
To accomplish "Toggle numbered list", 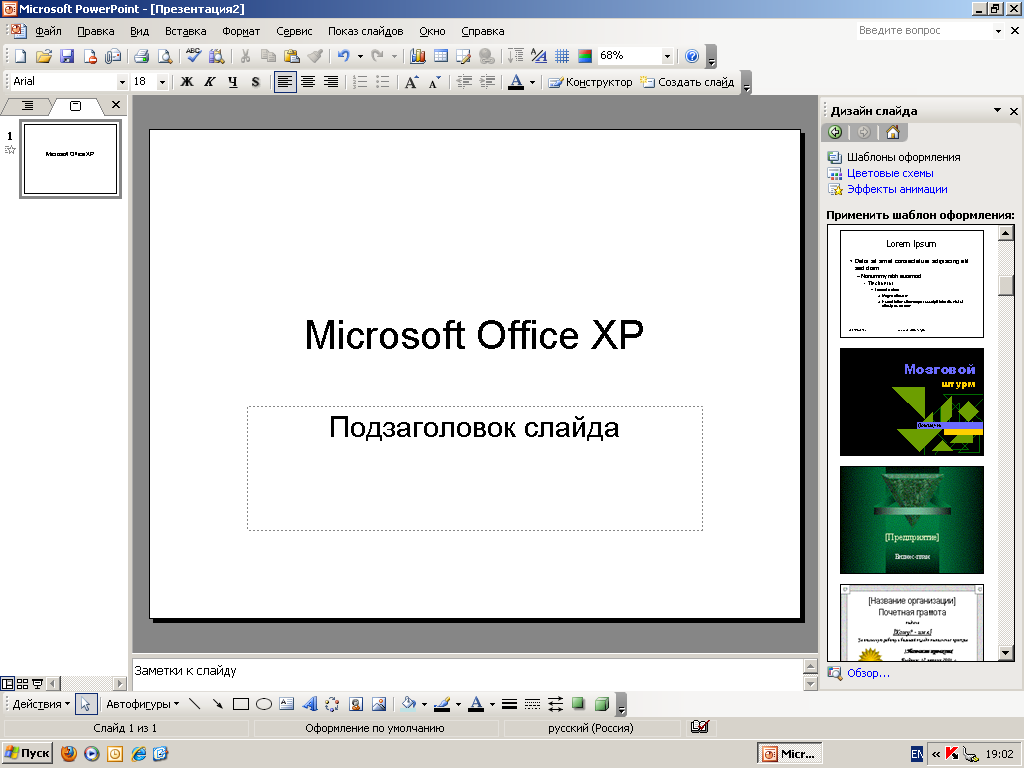I will [x=360, y=82].
